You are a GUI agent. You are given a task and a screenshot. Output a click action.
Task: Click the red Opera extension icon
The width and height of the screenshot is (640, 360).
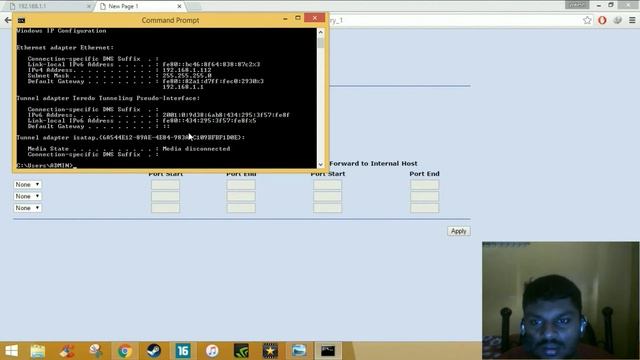602,20
